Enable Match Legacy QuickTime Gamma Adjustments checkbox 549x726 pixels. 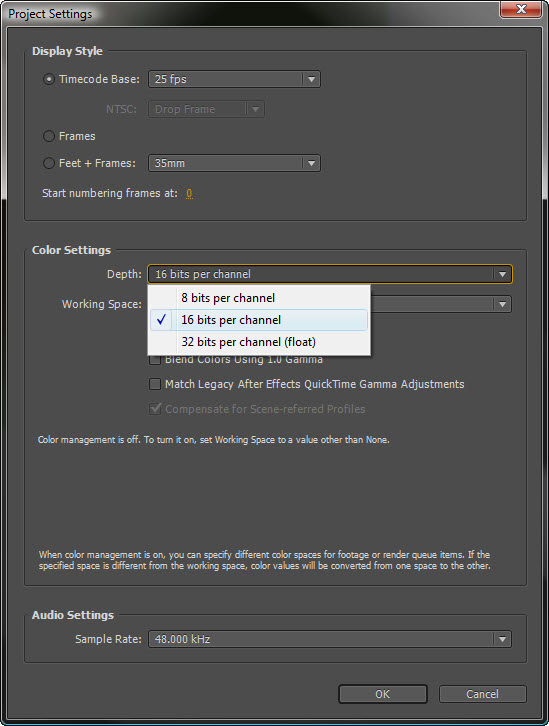tap(155, 384)
